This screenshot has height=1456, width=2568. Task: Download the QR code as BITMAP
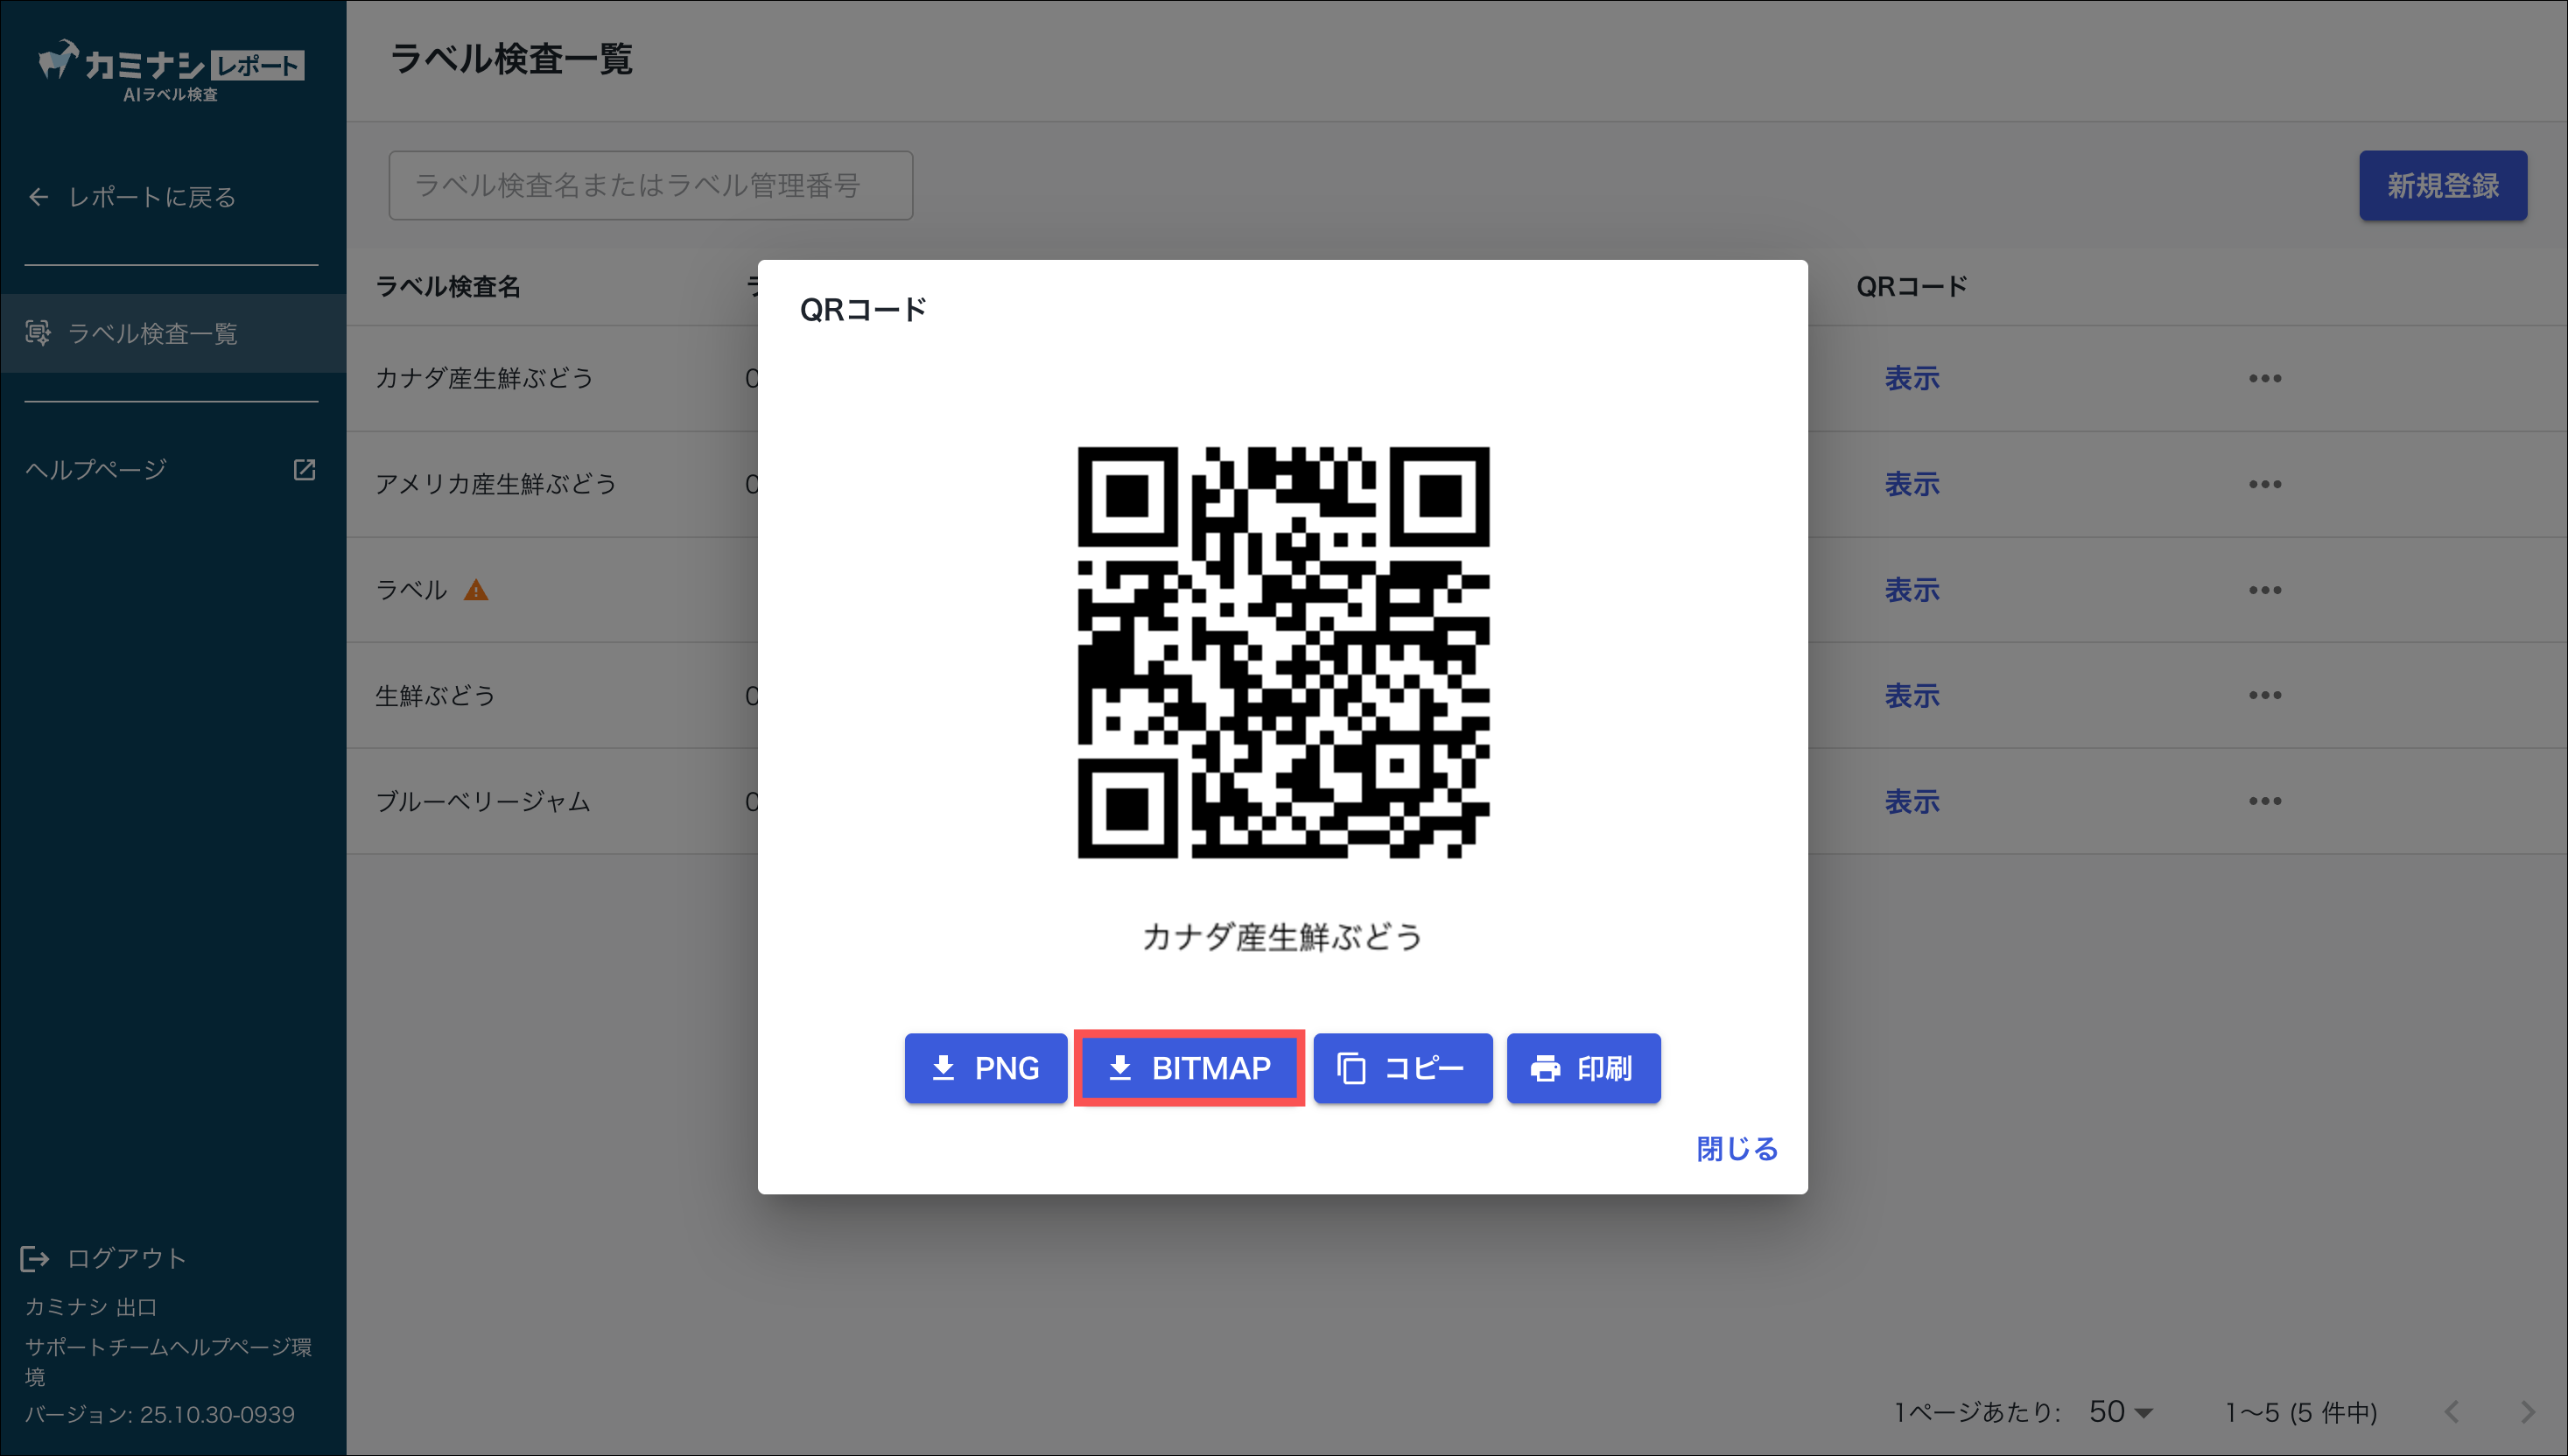[1189, 1068]
